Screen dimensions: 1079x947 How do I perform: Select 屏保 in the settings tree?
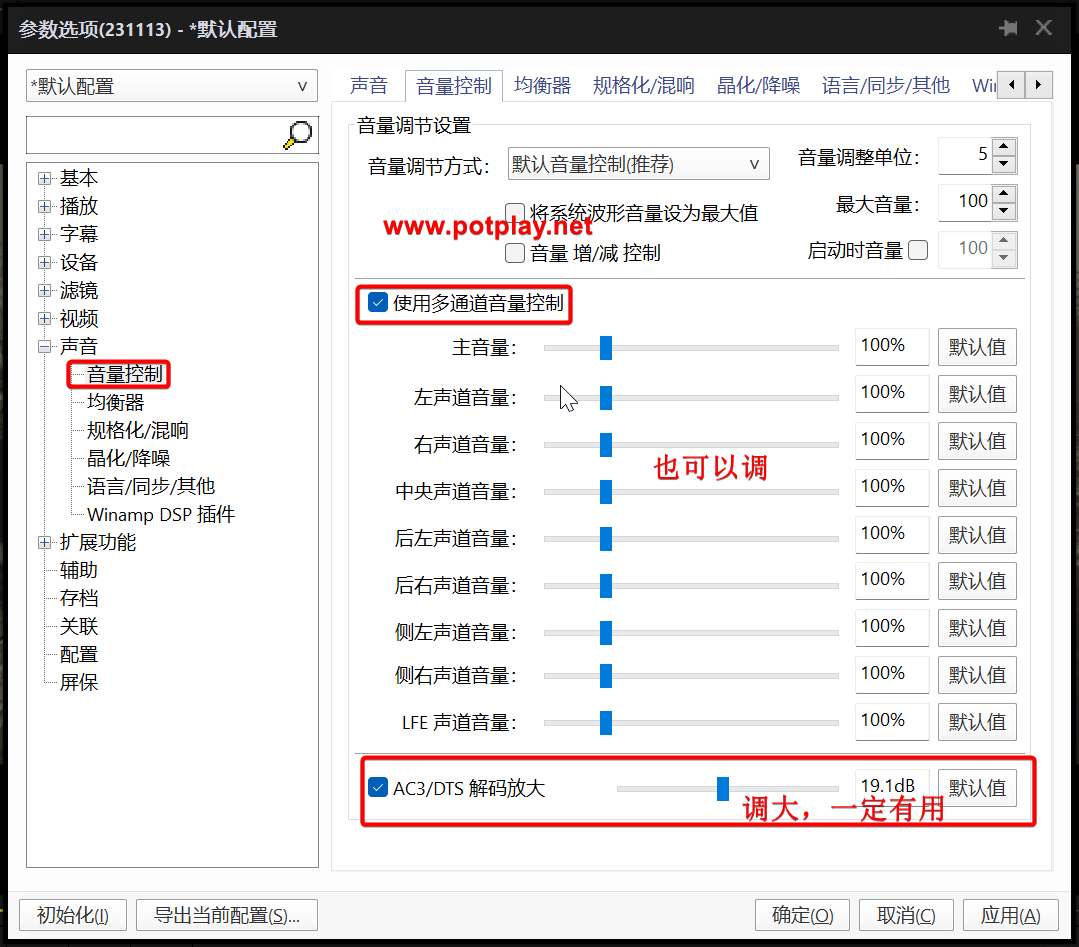78,683
